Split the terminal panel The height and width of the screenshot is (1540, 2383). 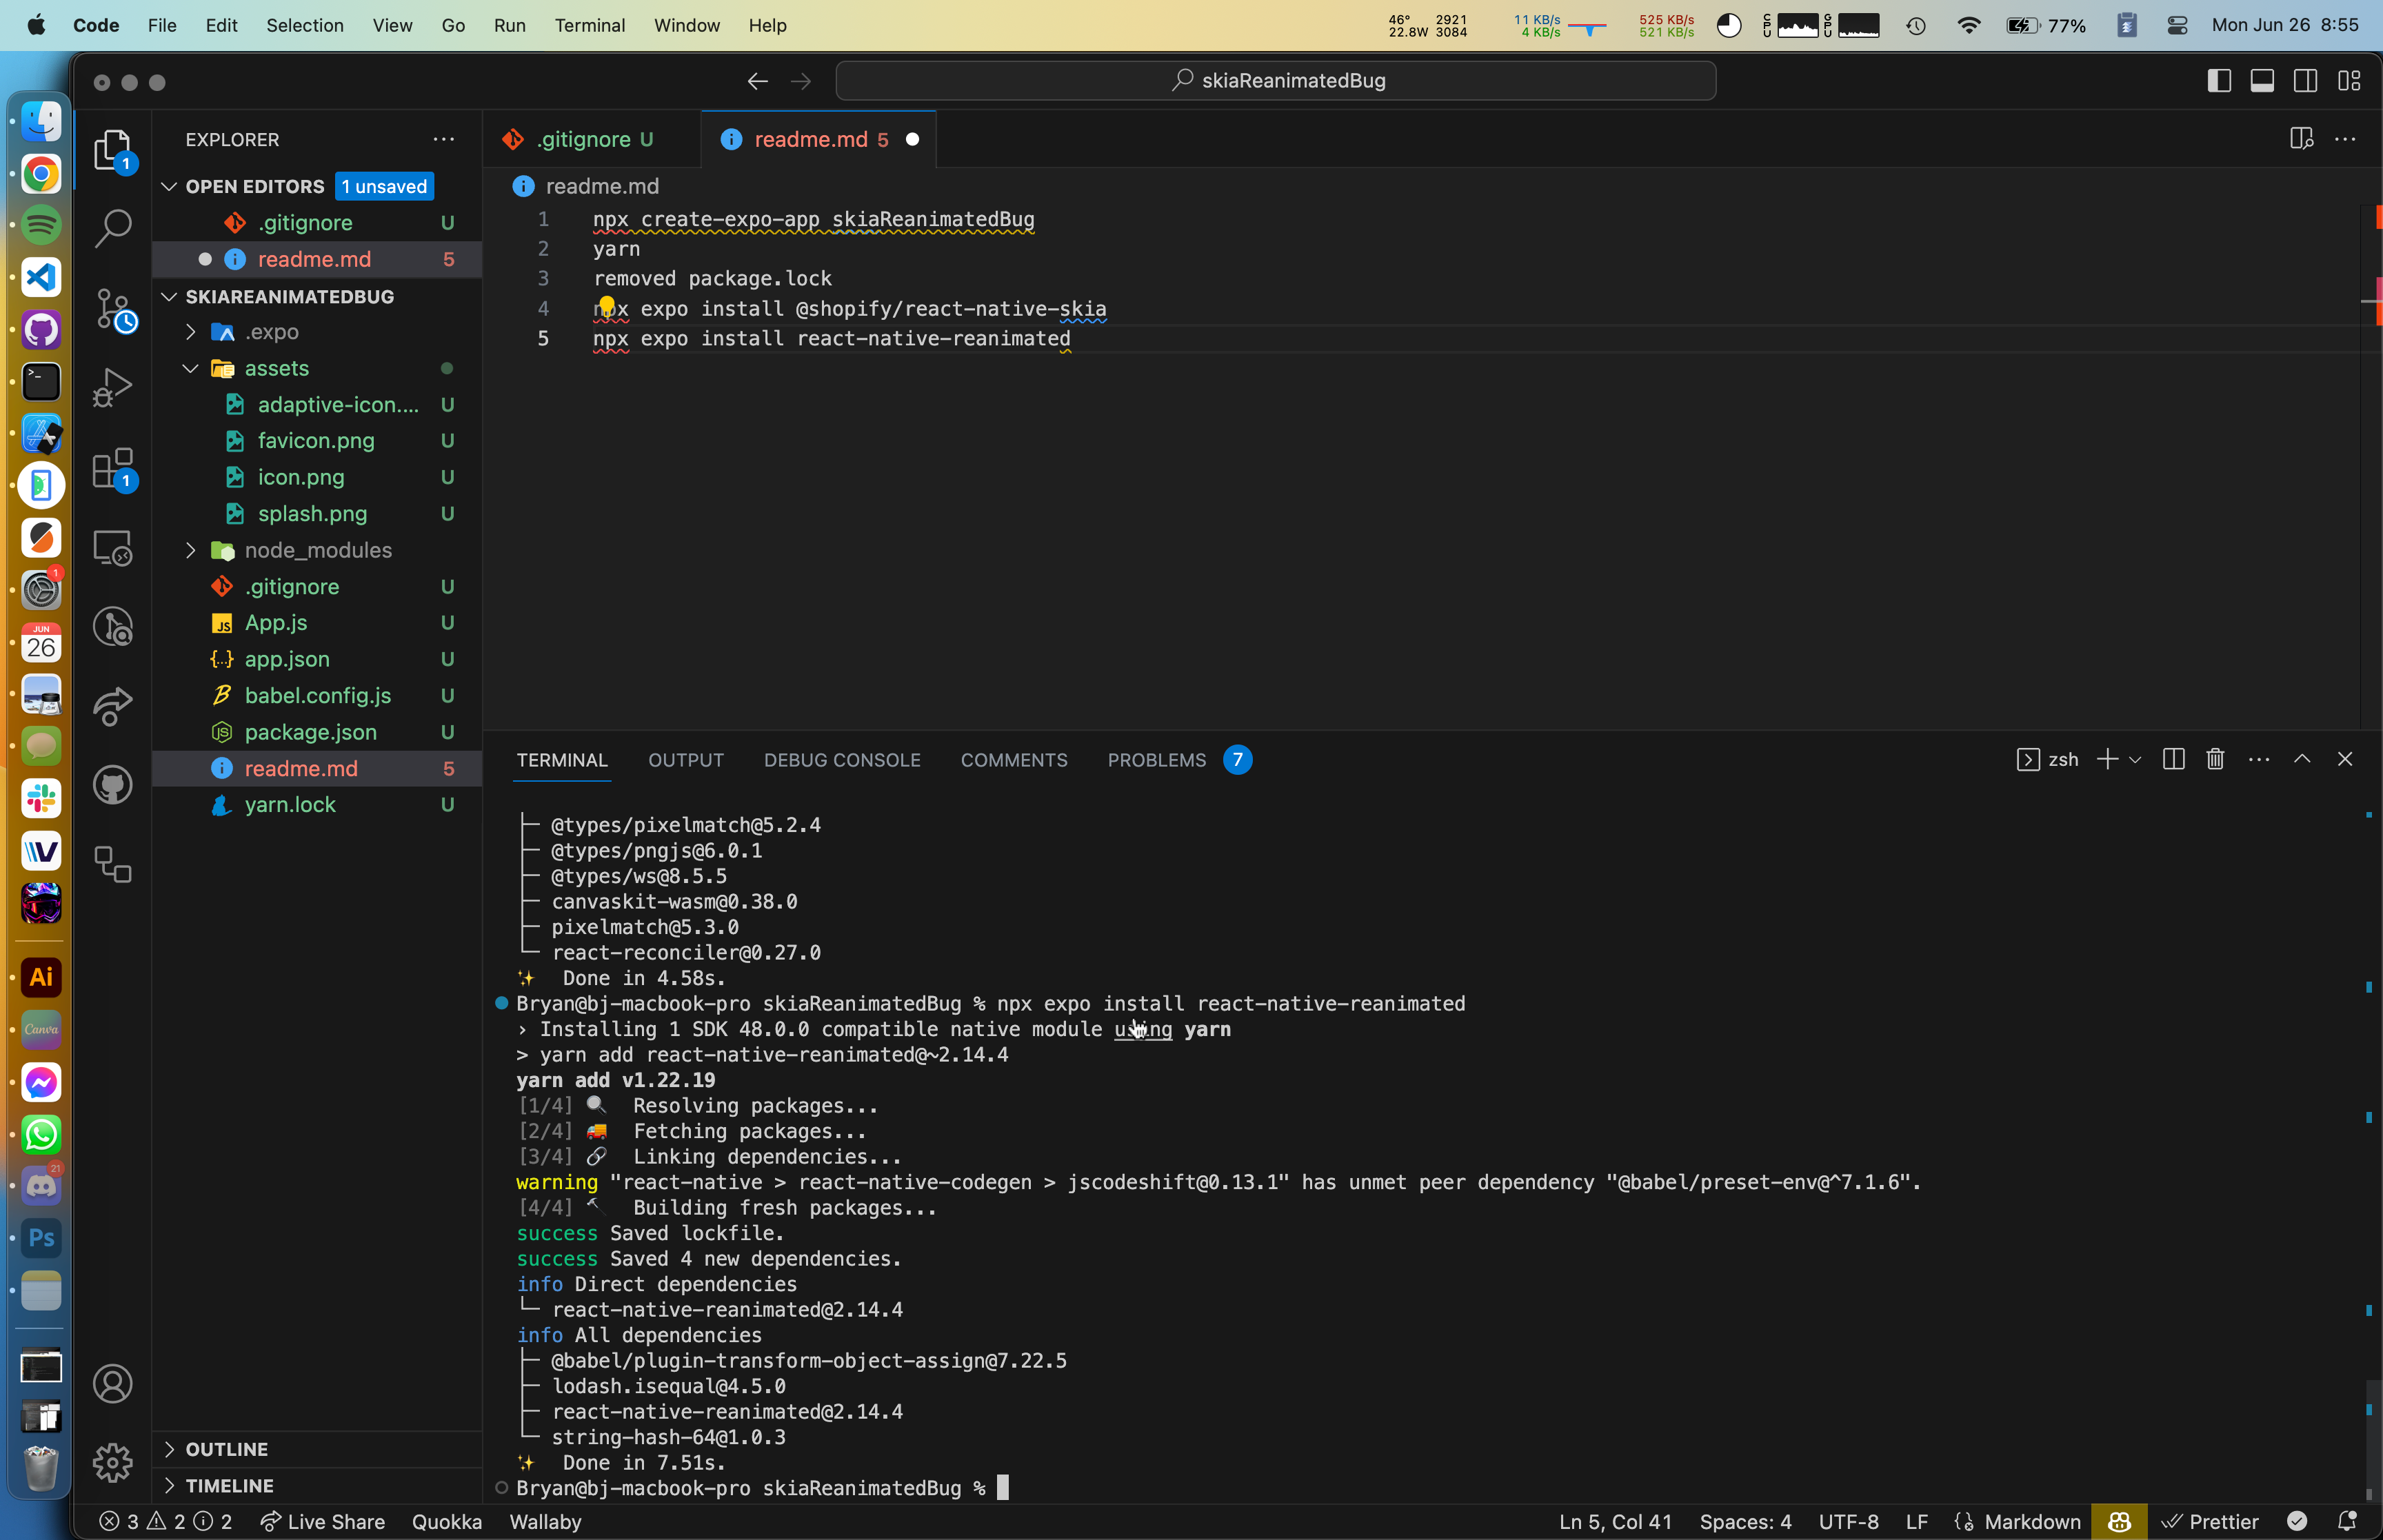pos(2173,760)
